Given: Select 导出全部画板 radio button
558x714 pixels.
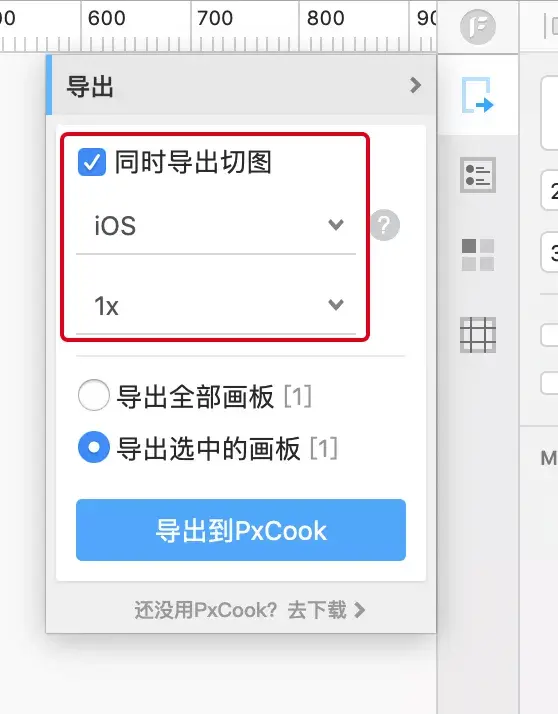Looking at the screenshot, I should 93,395.
